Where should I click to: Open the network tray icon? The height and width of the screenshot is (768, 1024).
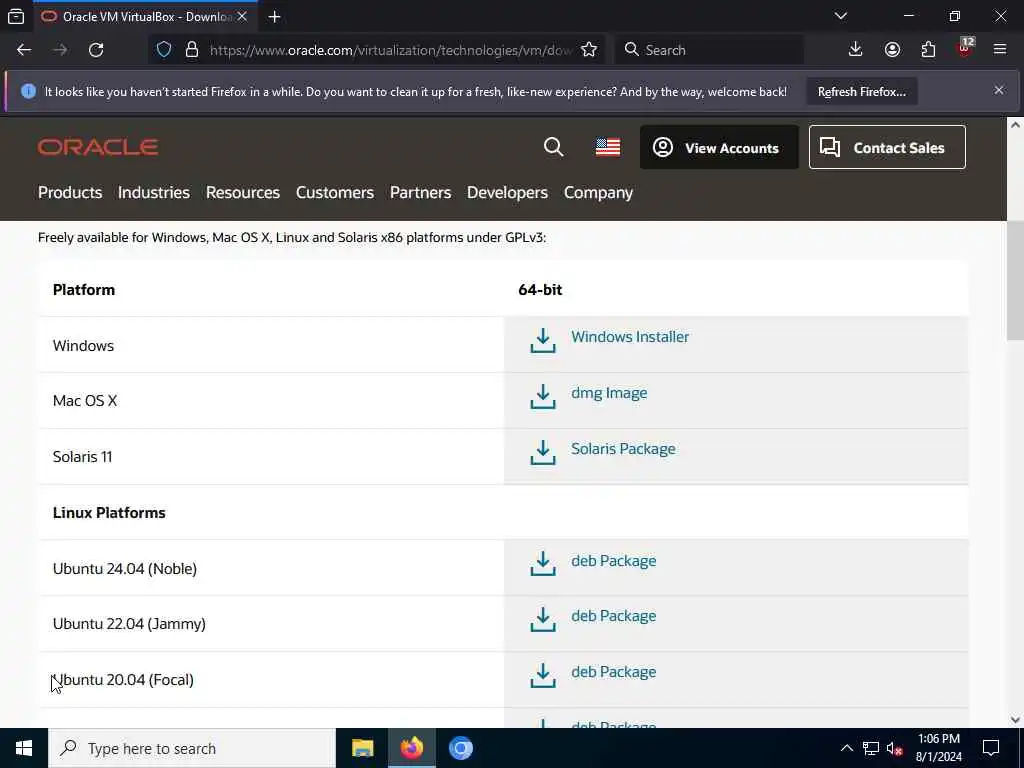pyautogui.click(x=871, y=748)
